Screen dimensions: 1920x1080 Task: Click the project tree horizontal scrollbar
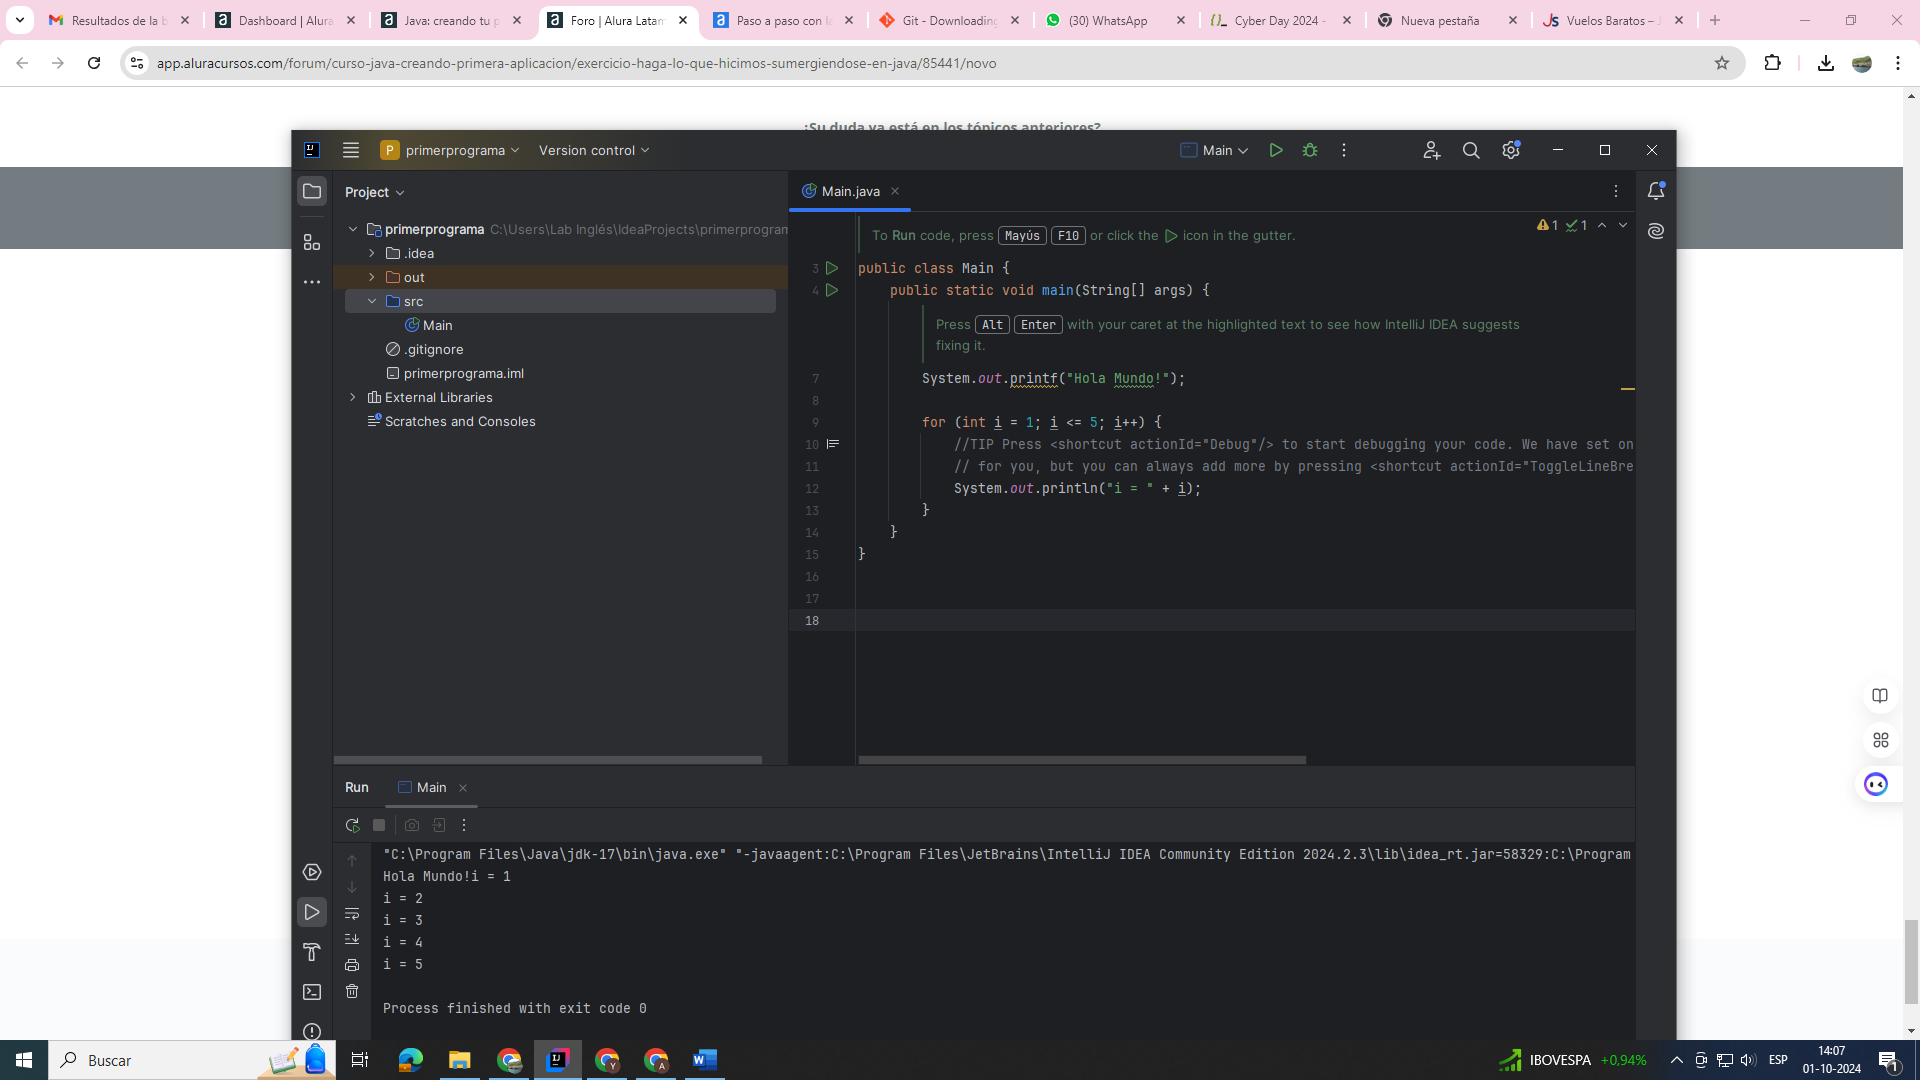[548, 760]
